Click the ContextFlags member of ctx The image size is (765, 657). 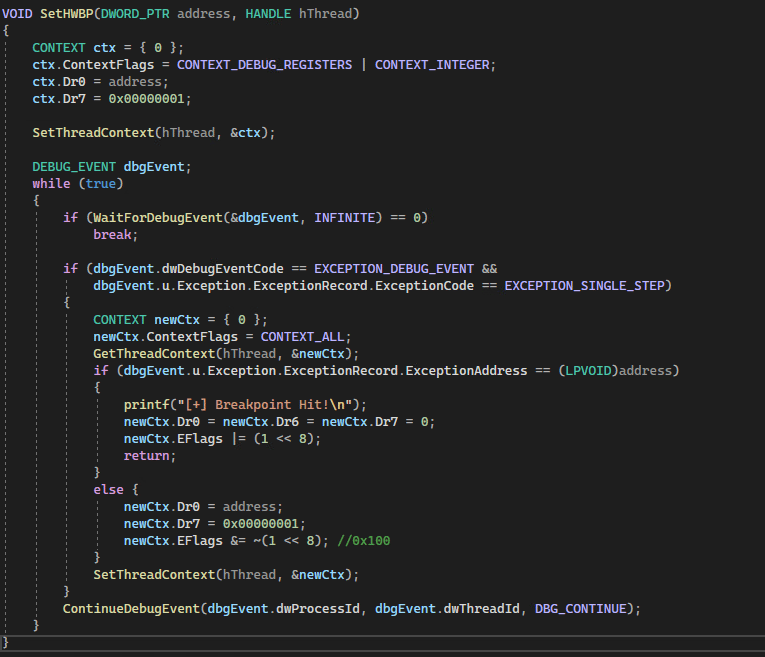[108, 65]
